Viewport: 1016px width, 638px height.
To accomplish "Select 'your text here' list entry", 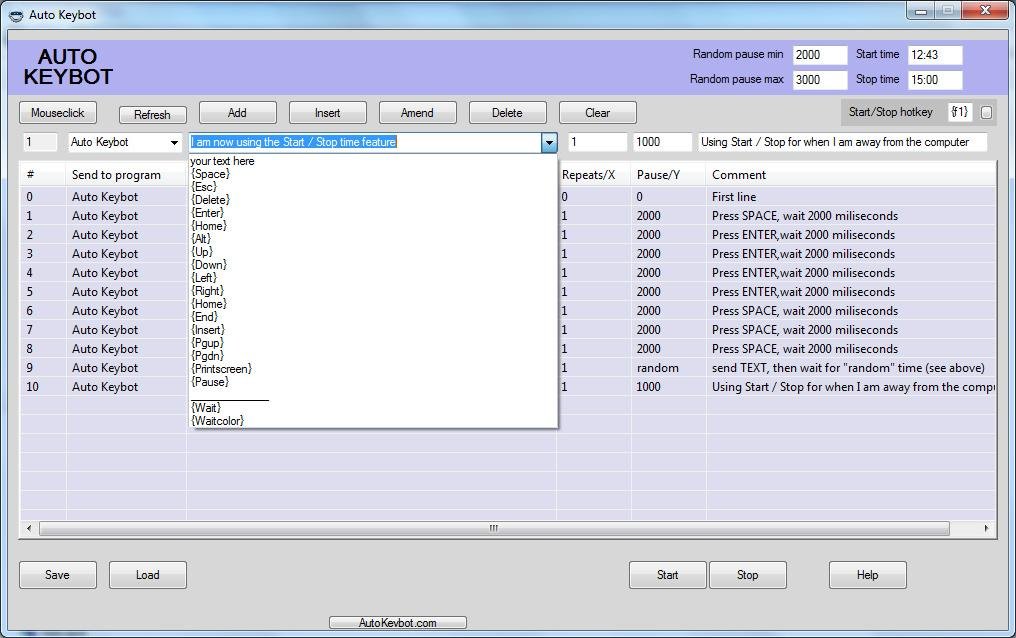I will click(222, 161).
